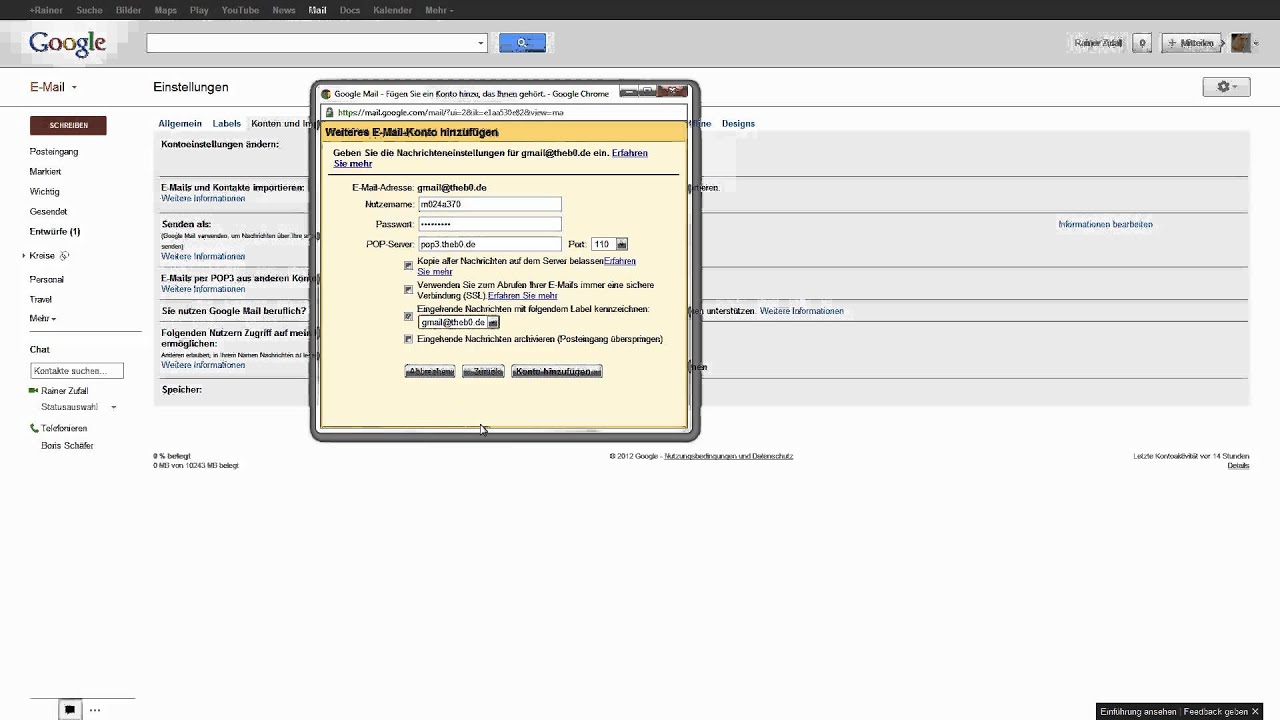Open the Wichtig folder
This screenshot has width=1280, height=720.
click(x=45, y=192)
